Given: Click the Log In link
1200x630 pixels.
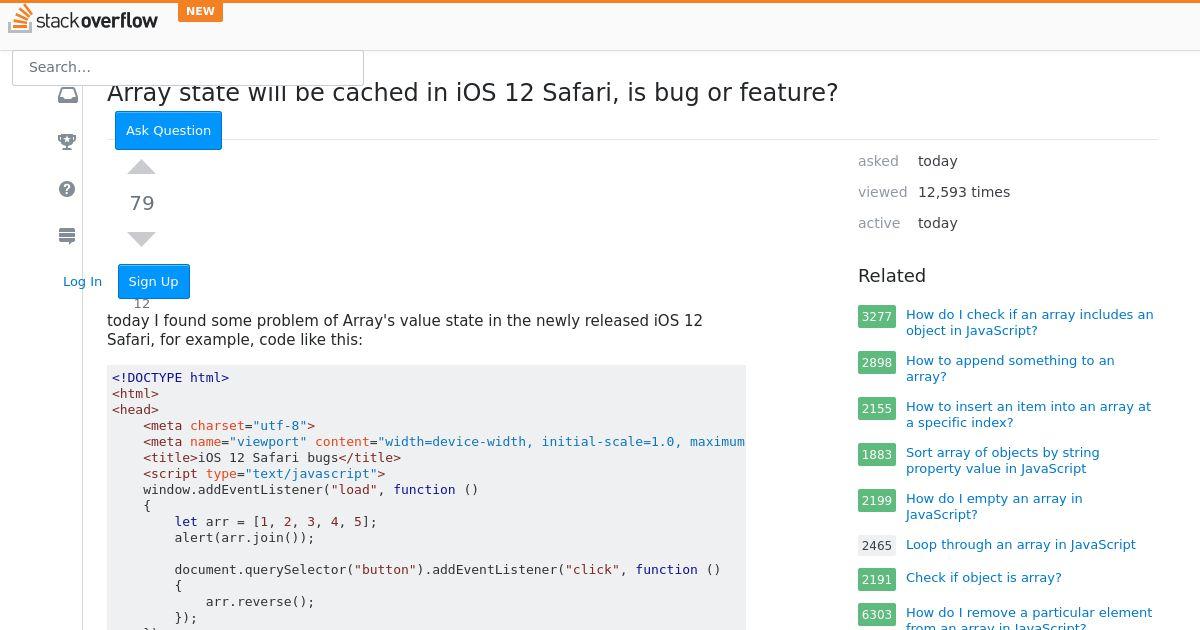Looking at the screenshot, I should pyautogui.click(x=82, y=281).
